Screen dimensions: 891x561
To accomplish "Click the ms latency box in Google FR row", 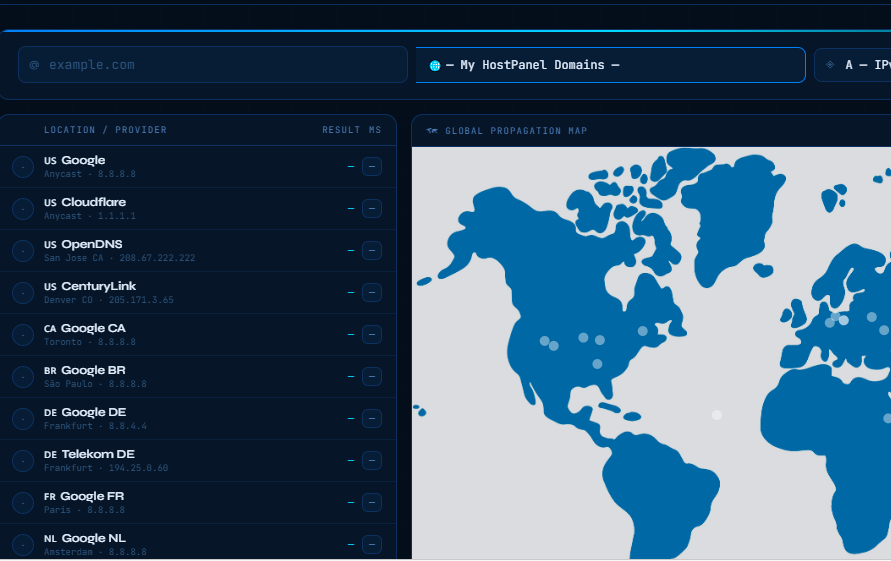I will click(372, 503).
